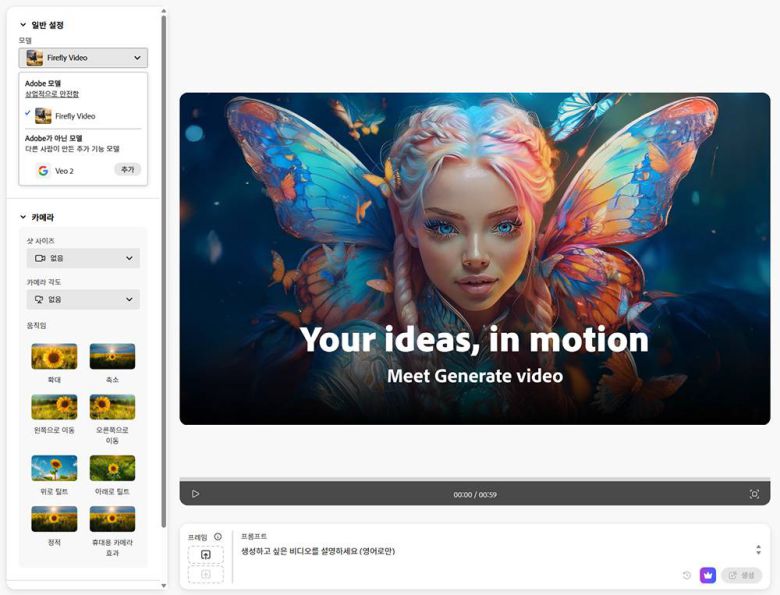Choose the 왼쪽으로 이동 camera motion
The image size is (780, 595).
54,407
